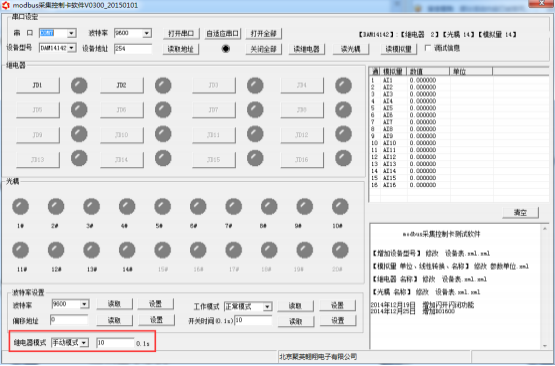Click the optocoupler 5# indicator lamp

(x=162, y=206)
